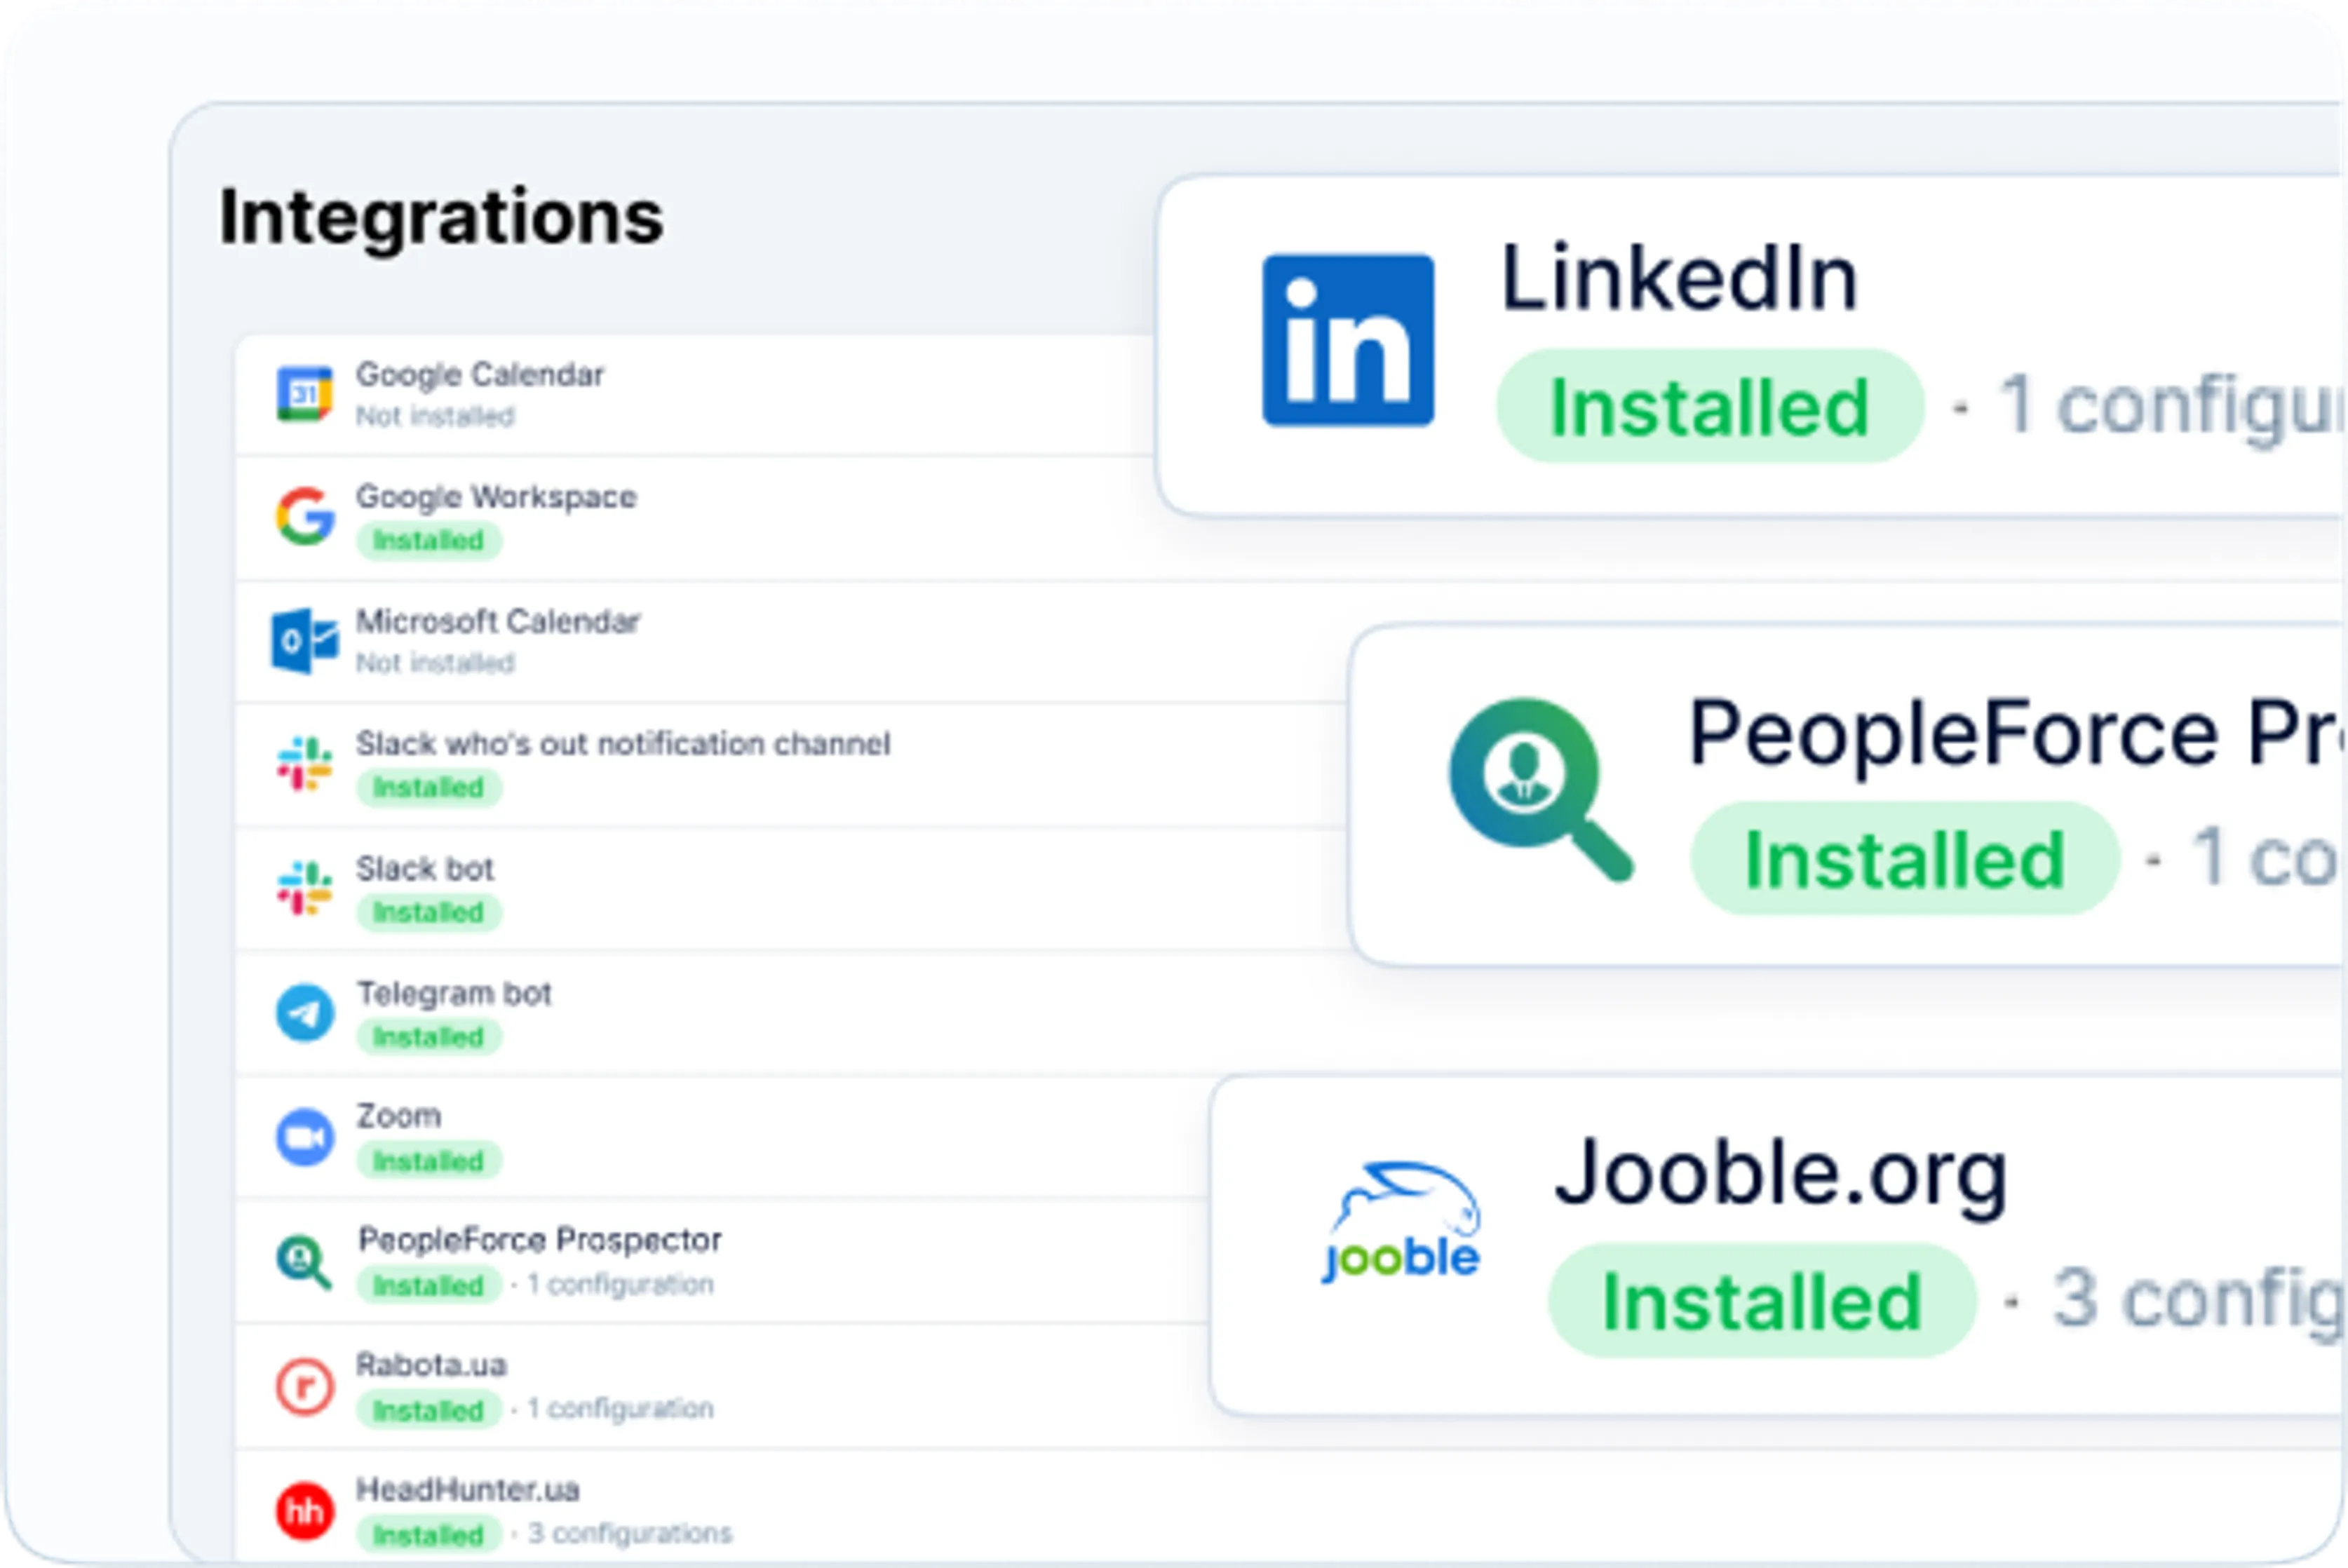Image resolution: width=2348 pixels, height=1568 pixels.
Task: Click the Zoom camera icon
Action: pyautogui.click(x=304, y=1137)
